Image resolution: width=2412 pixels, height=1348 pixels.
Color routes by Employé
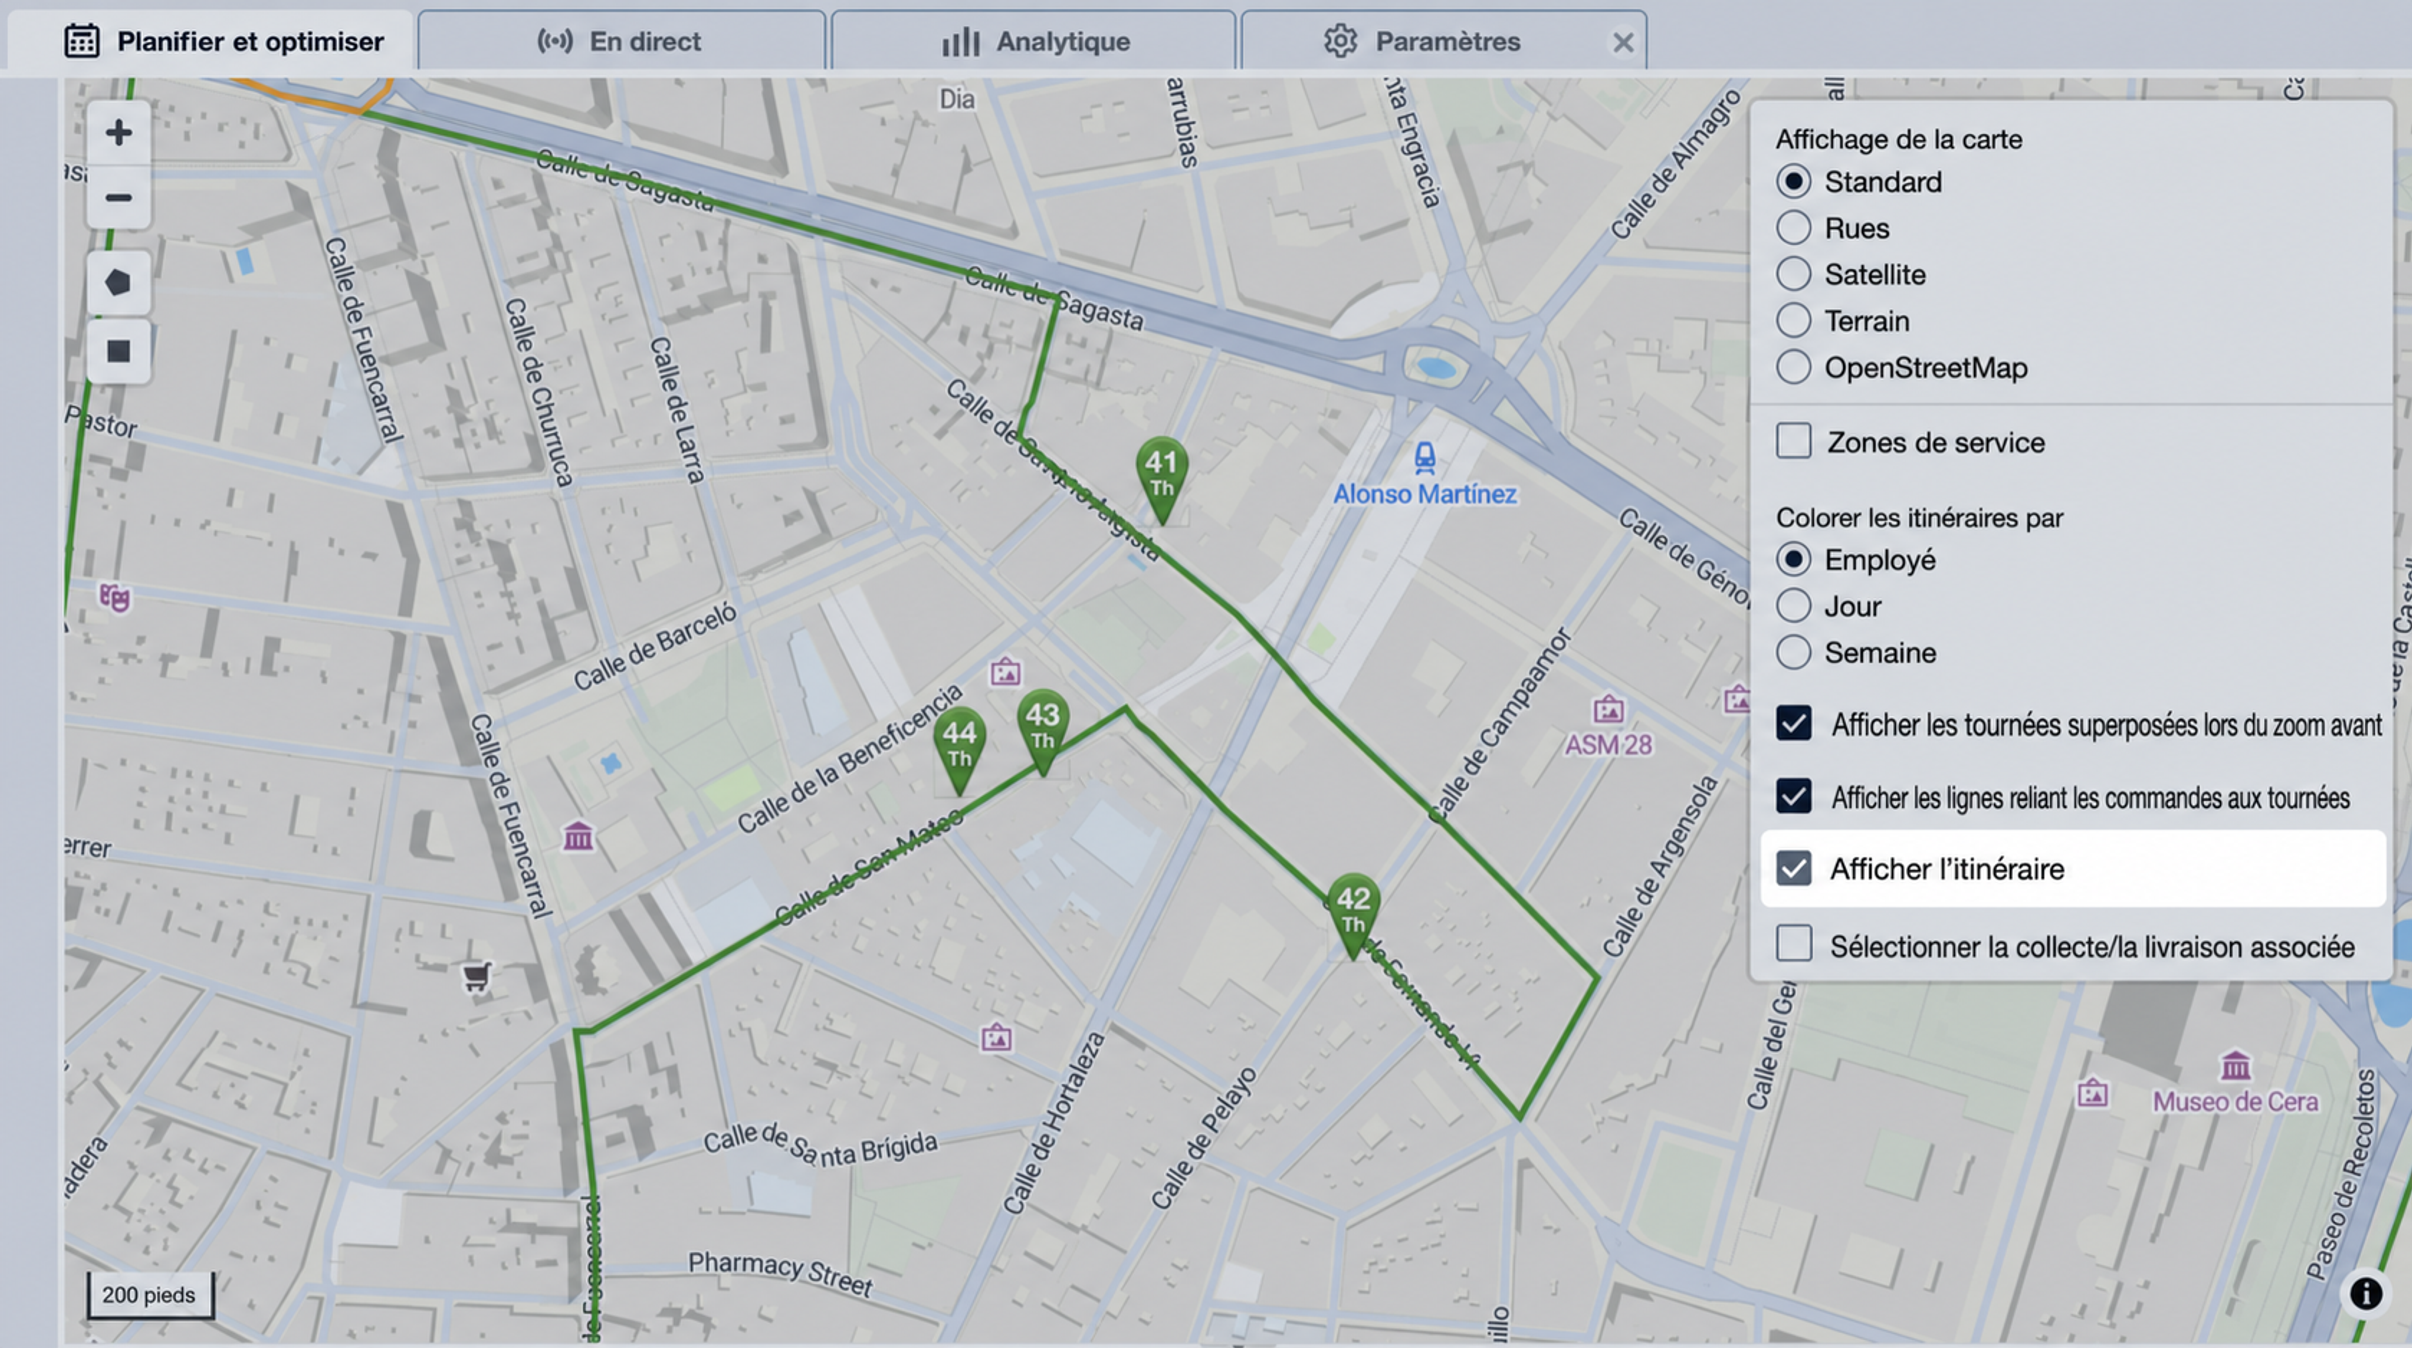(x=1793, y=559)
